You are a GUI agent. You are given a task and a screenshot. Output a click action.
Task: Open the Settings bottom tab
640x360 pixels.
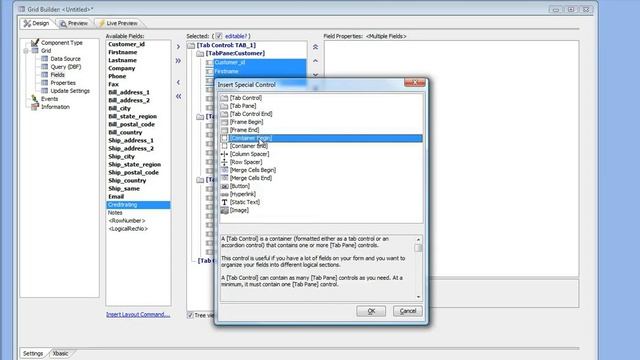pos(33,353)
